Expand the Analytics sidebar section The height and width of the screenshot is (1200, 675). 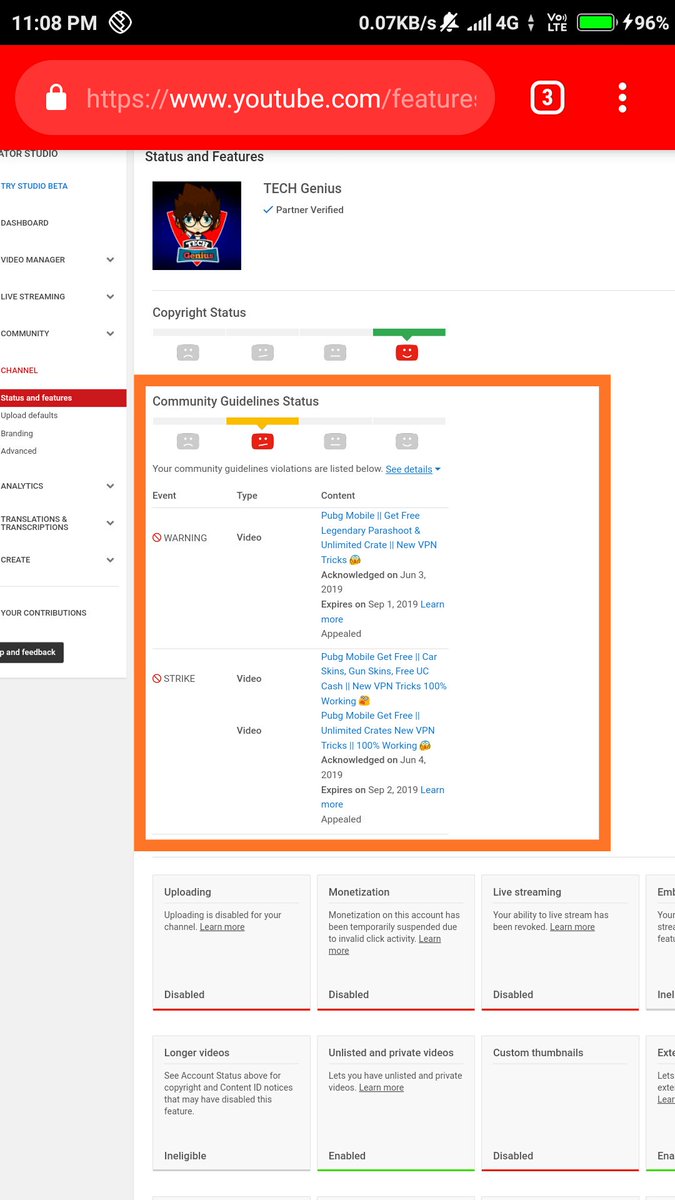coord(110,486)
